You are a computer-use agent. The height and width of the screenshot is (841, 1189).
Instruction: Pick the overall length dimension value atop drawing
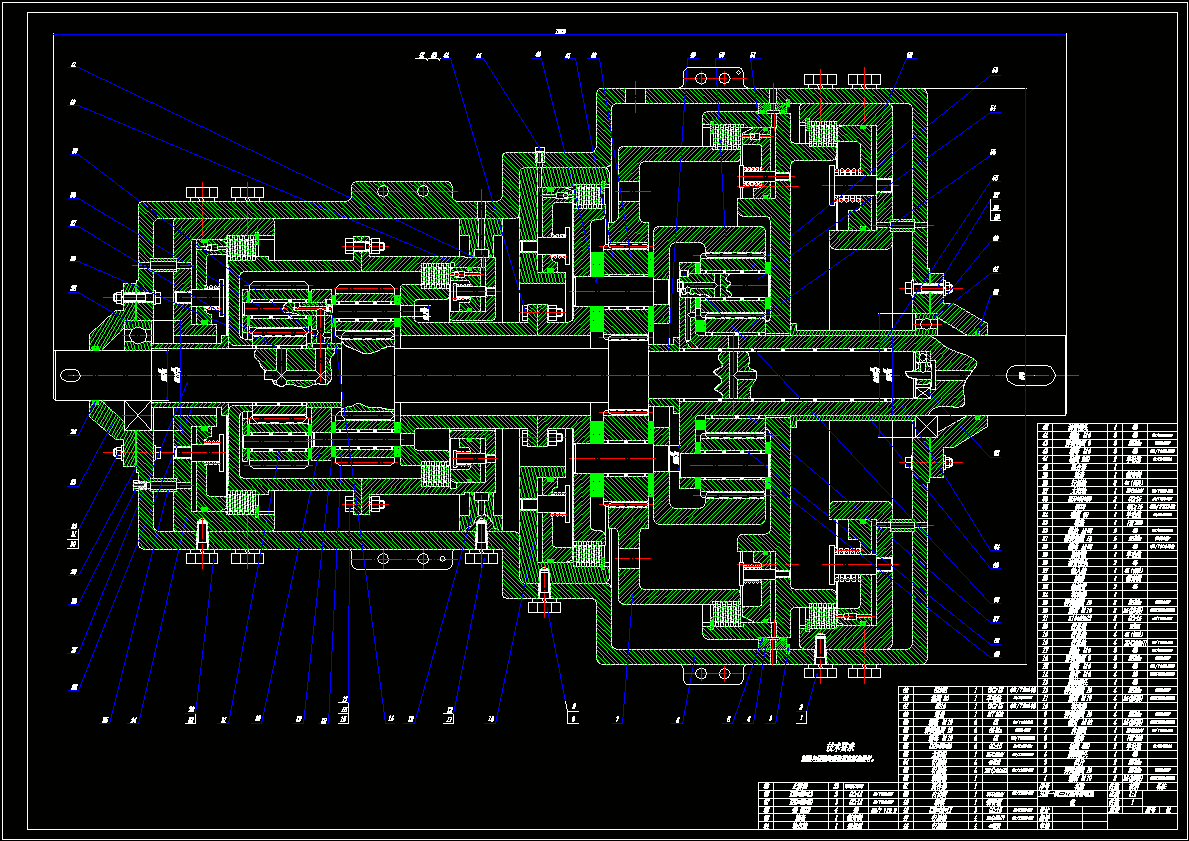(560, 31)
